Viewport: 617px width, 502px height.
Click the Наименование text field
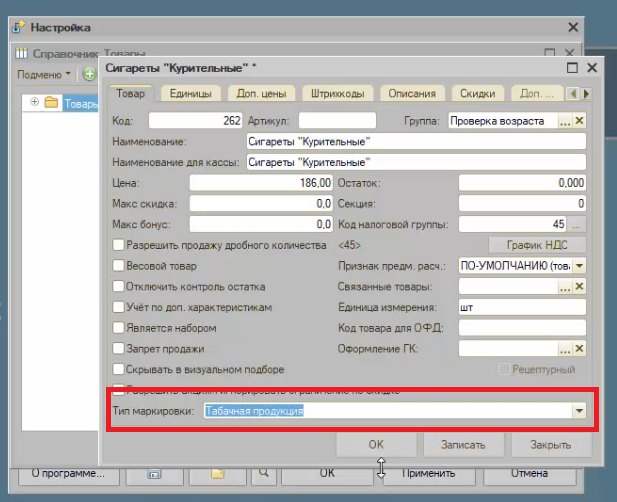point(416,141)
